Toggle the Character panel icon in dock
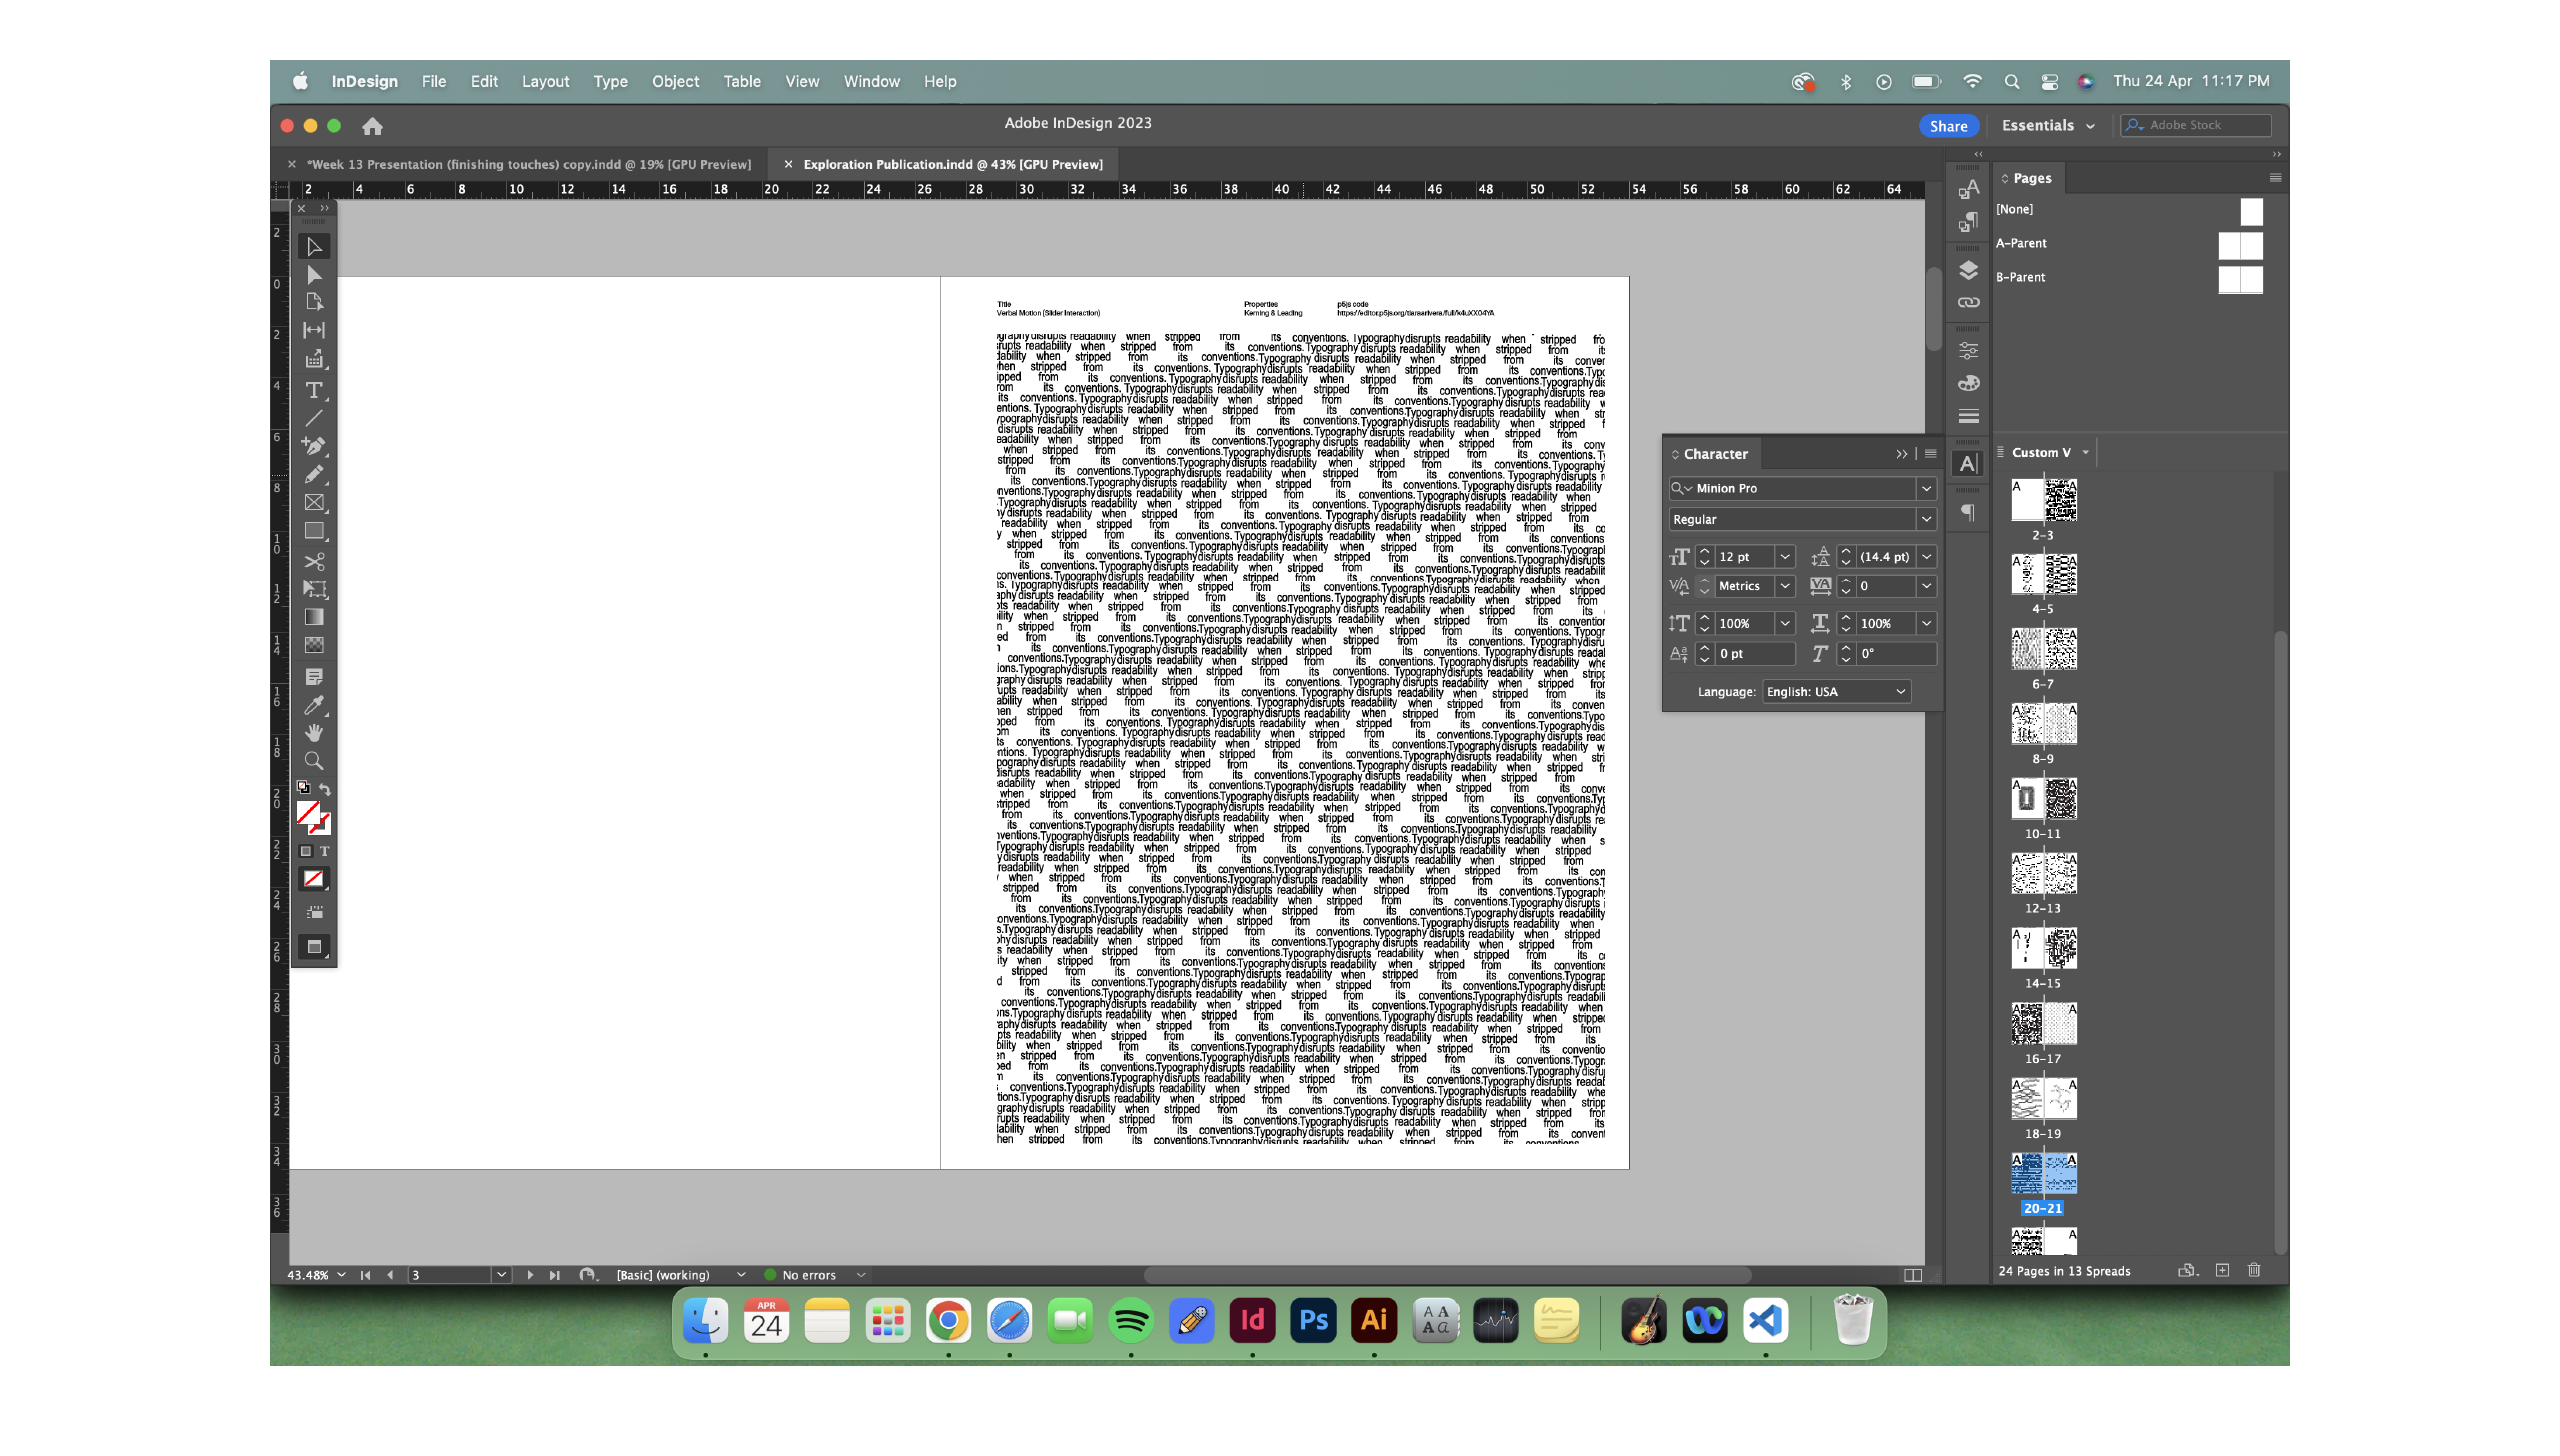This screenshot has width=2560, height=1456. 1968,464
